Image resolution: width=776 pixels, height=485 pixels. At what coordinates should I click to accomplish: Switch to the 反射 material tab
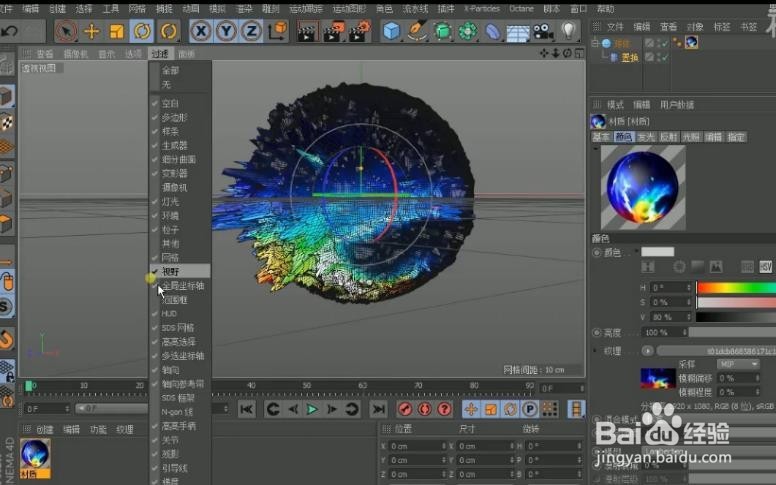point(668,137)
